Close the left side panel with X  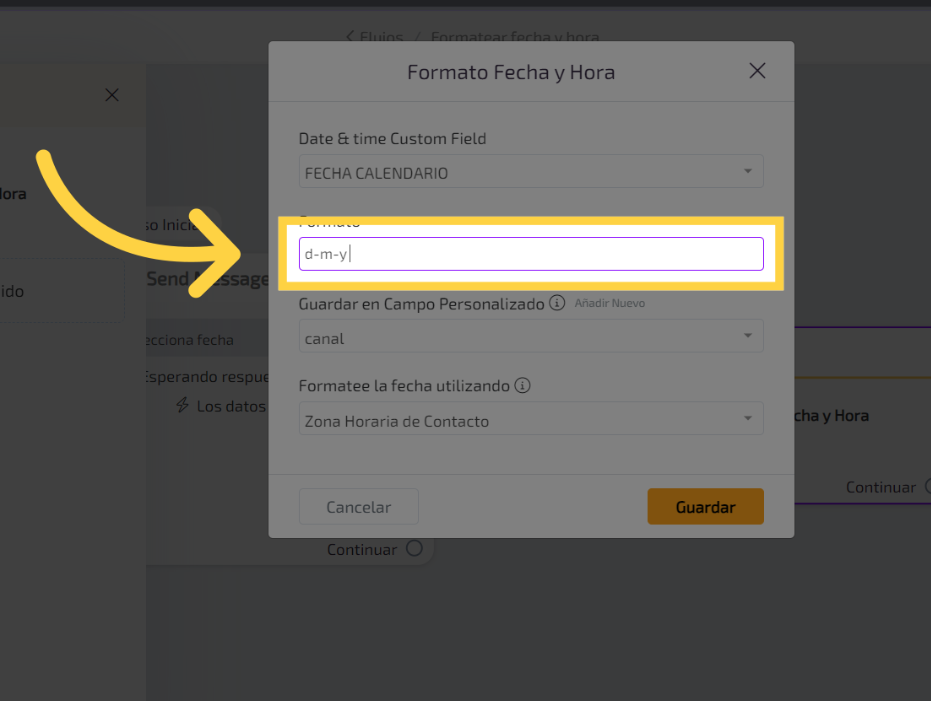112,95
